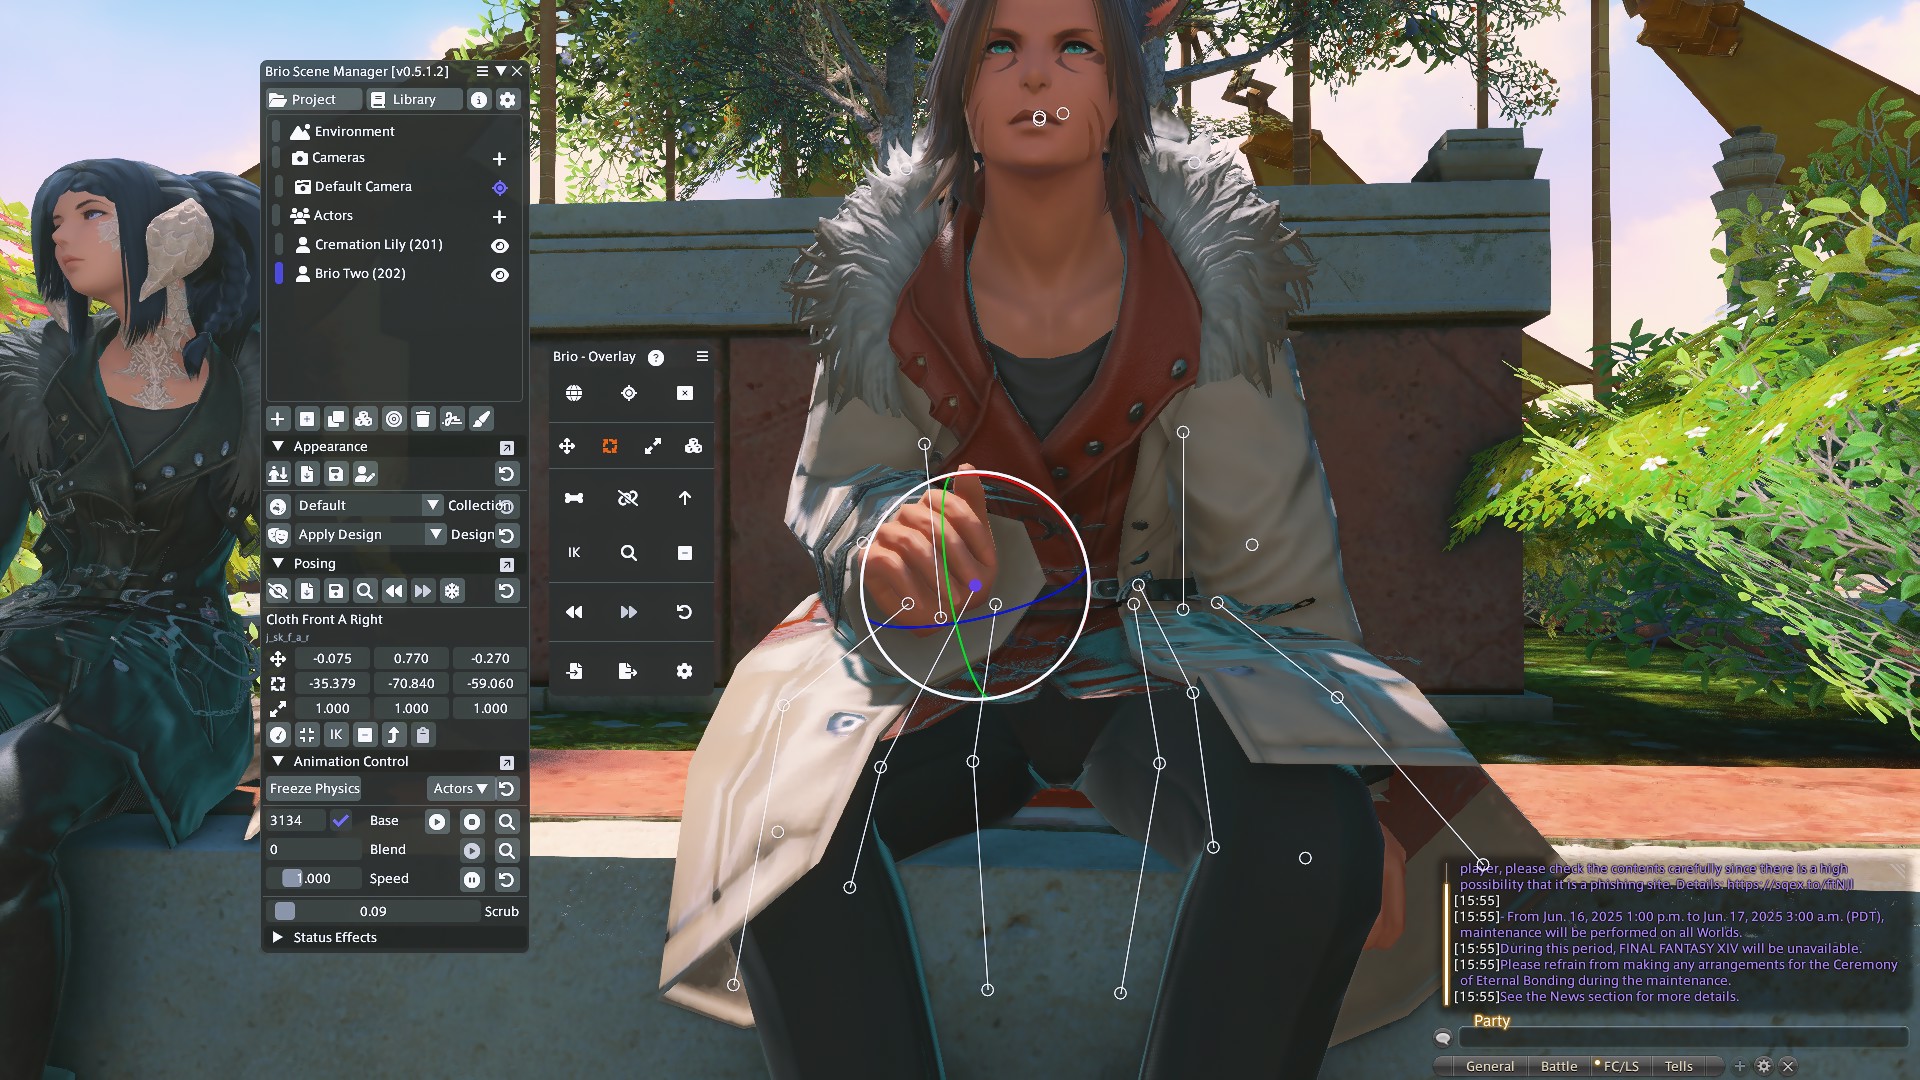Click the info icon in Scene Manager
Image resolution: width=1920 pixels, height=1080 pixels.
(x=479, y=100)
